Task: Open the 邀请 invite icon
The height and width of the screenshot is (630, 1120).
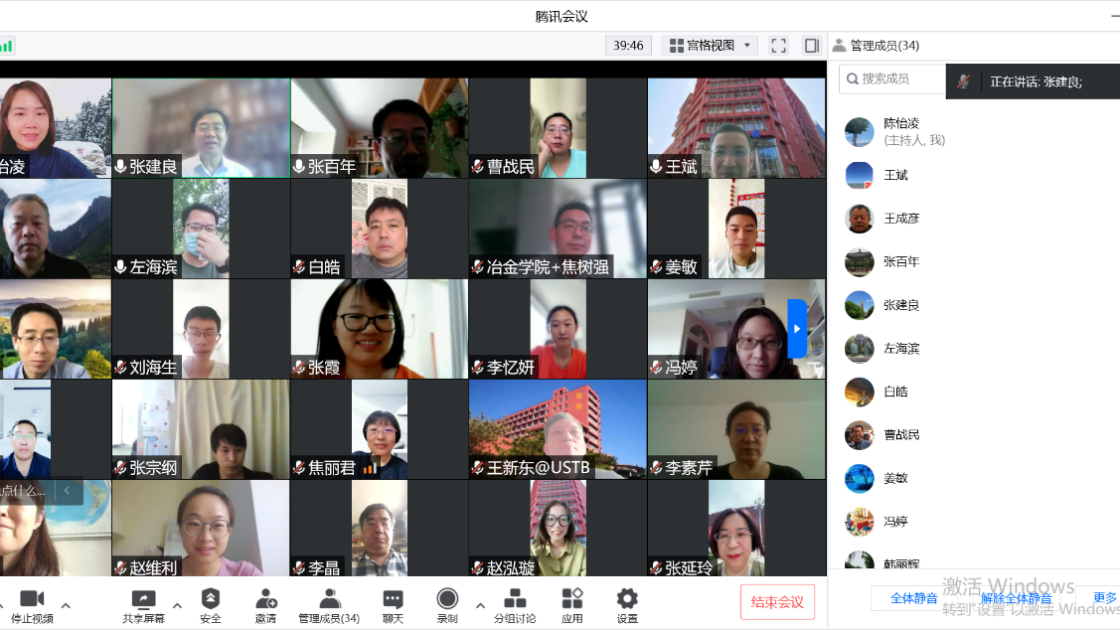Action: tap(266, 604)
